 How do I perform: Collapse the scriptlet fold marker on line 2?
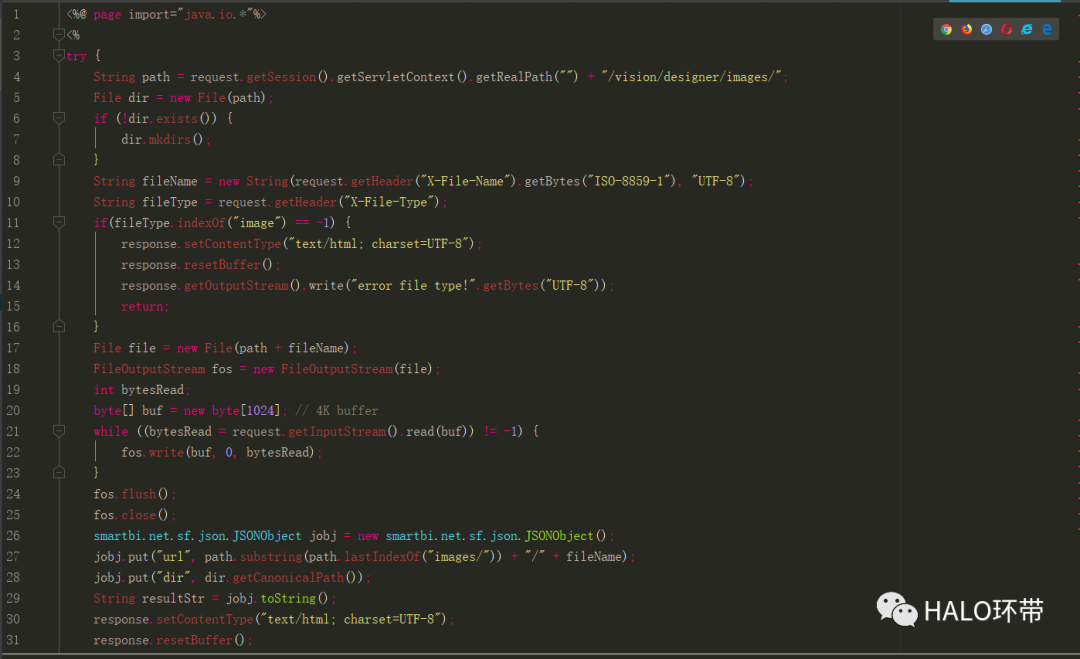click(59, 35)
